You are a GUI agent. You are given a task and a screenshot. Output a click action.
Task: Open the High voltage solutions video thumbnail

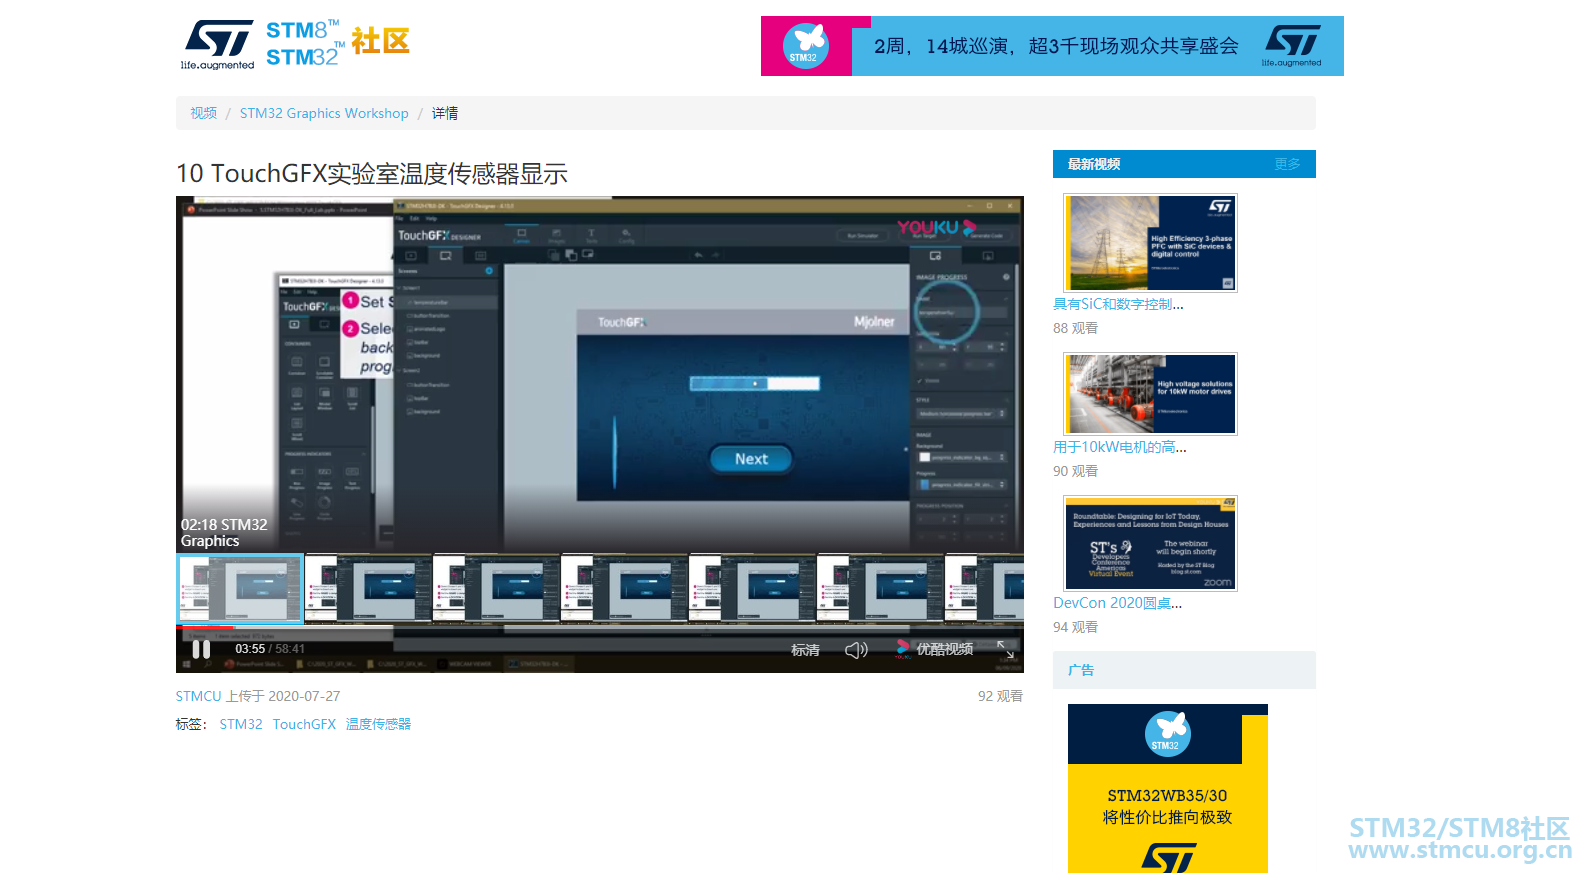pyautogui.click(x=1150, y=394)
